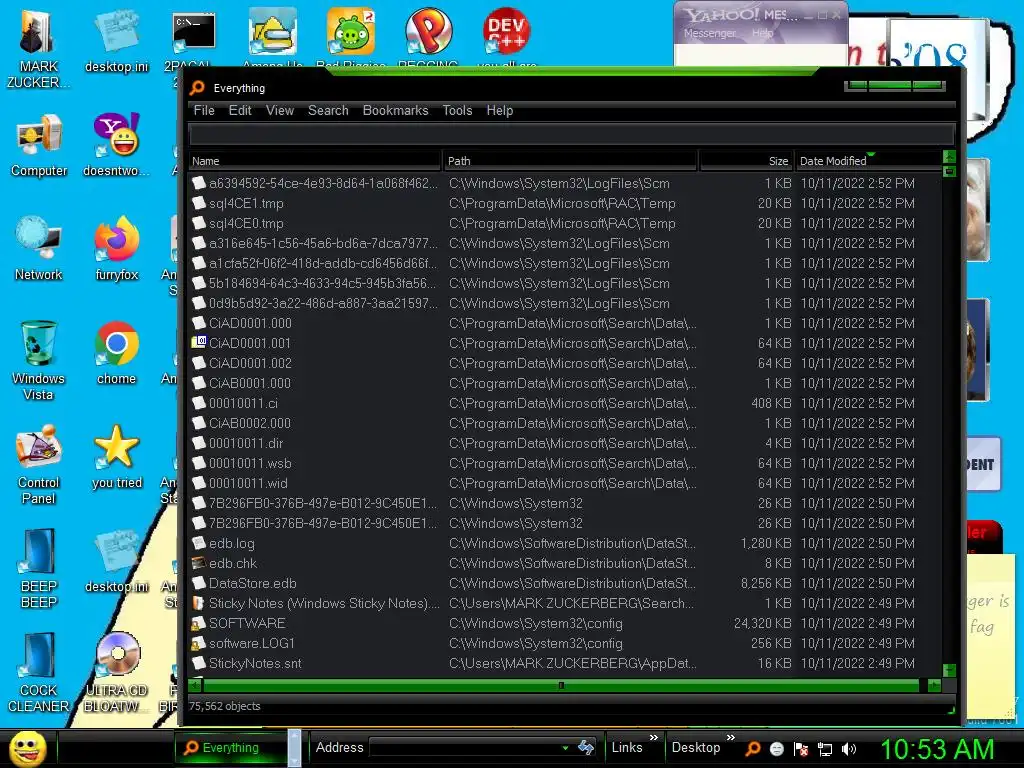
Task: Select the sql4CE1.tmp file row
Action: (566, 203)
